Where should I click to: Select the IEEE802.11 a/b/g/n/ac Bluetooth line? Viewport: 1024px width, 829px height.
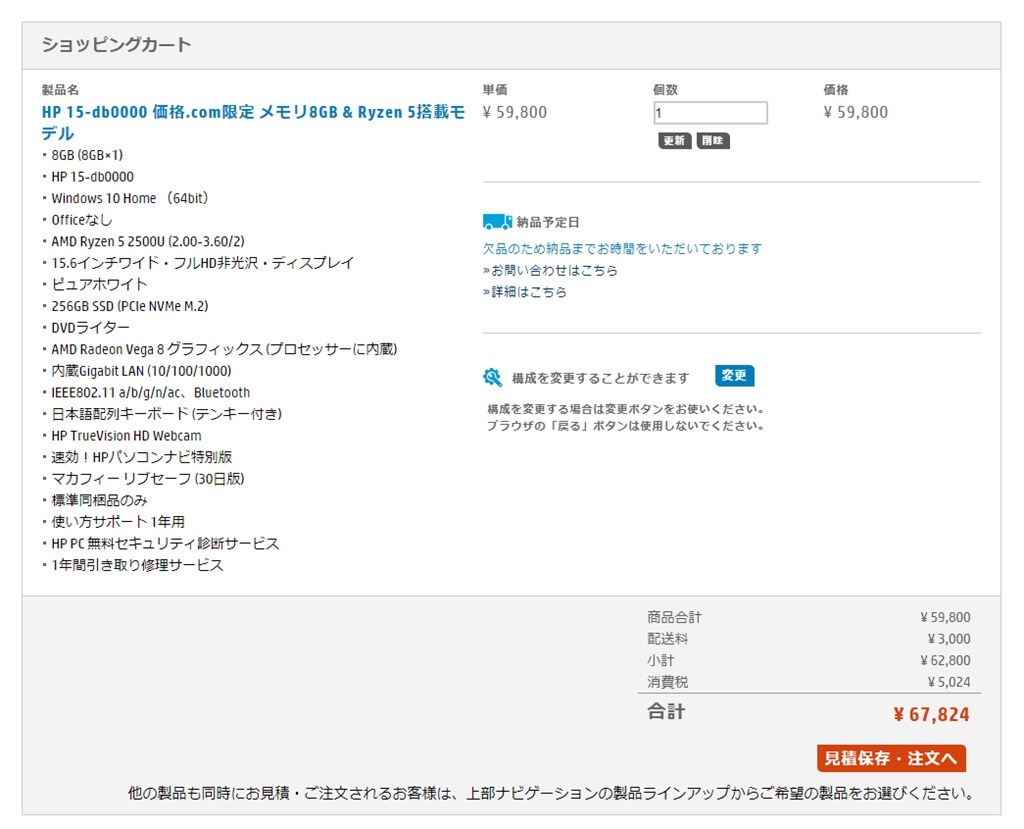150,392
